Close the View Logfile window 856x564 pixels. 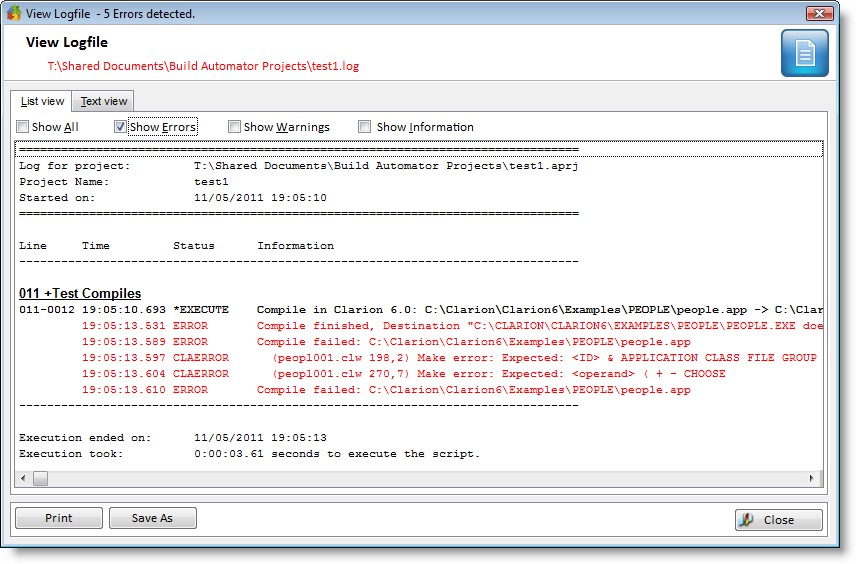[819, 13]
